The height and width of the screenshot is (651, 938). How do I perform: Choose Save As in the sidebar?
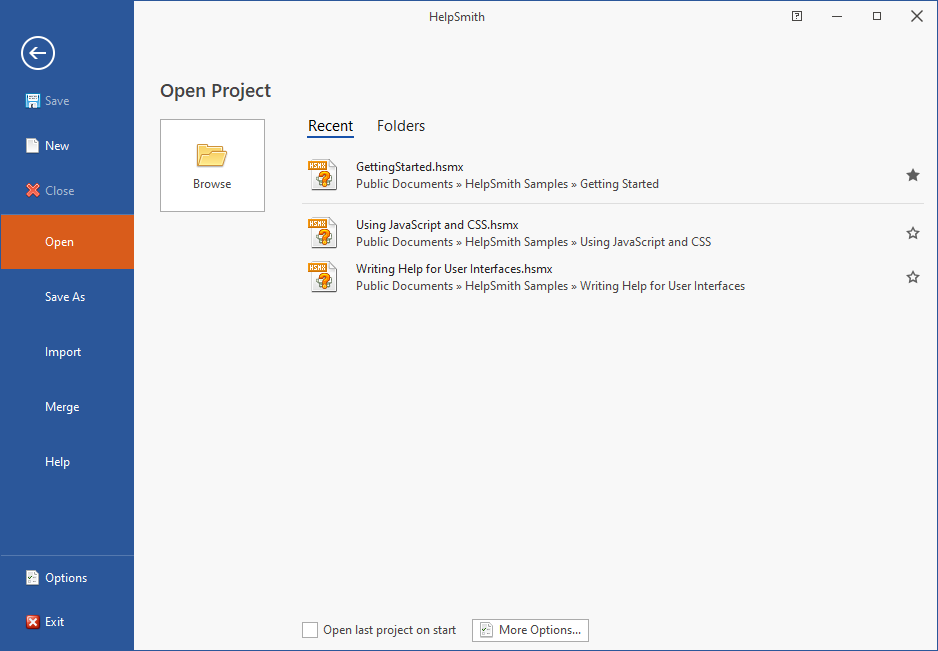pyautogui.click(x=67, y=297)
